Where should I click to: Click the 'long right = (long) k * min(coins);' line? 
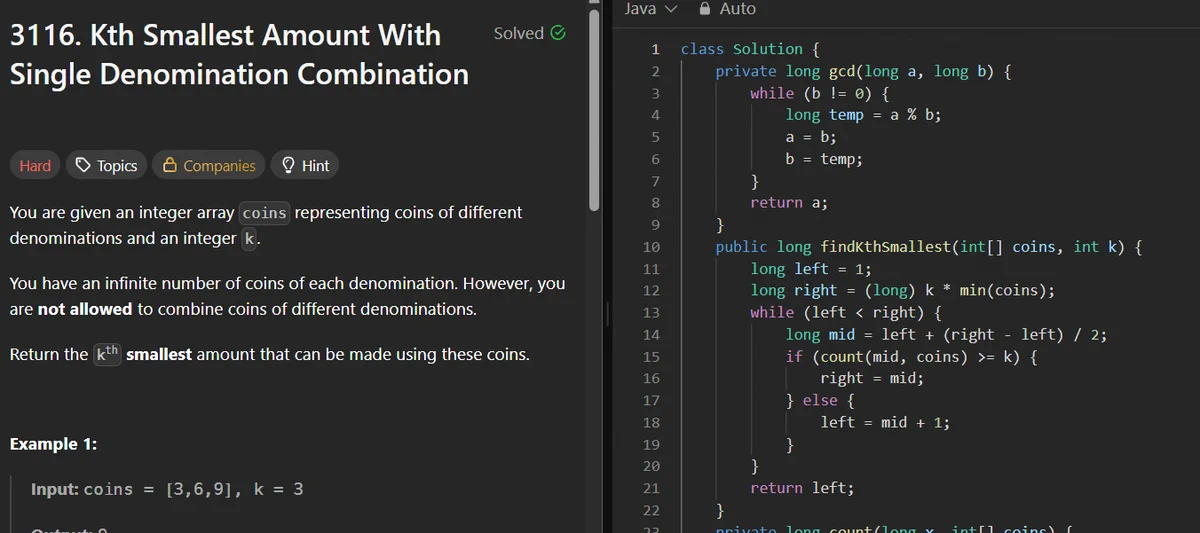tap(903, 291)
